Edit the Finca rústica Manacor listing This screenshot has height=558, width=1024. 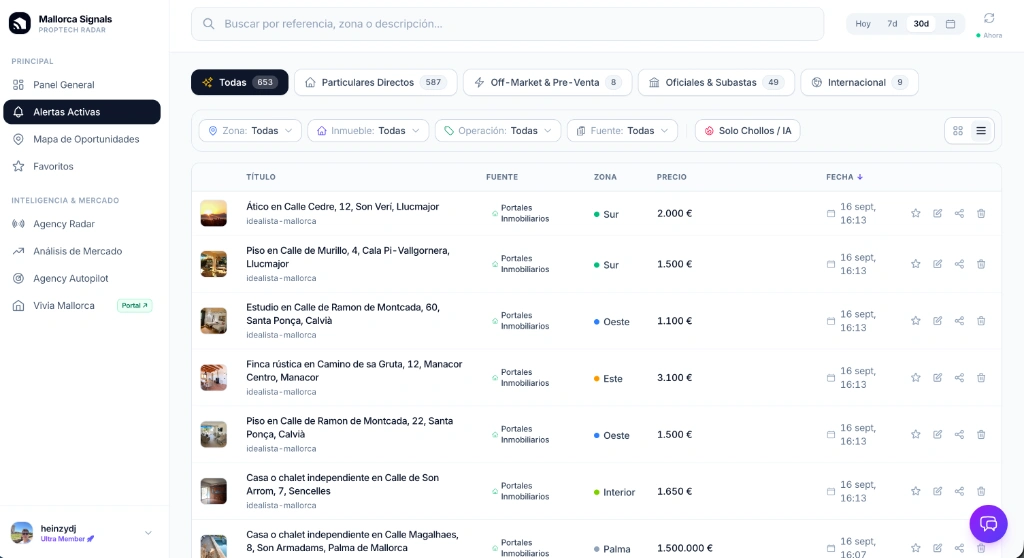point(937,378)
